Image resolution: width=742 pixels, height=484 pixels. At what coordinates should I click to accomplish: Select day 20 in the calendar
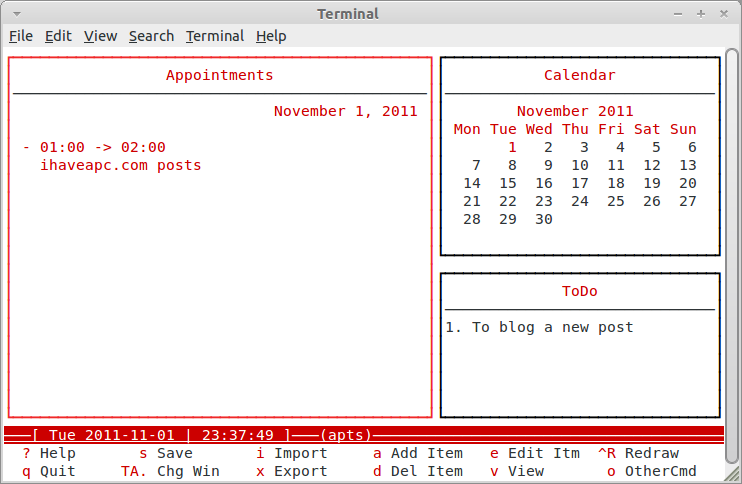(x=688, y=183)
